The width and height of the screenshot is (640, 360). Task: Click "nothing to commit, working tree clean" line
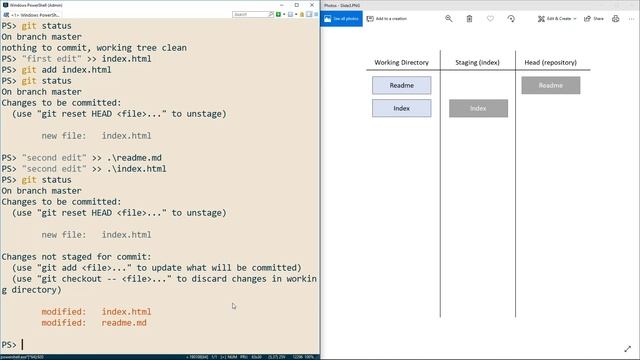(94, 48)
